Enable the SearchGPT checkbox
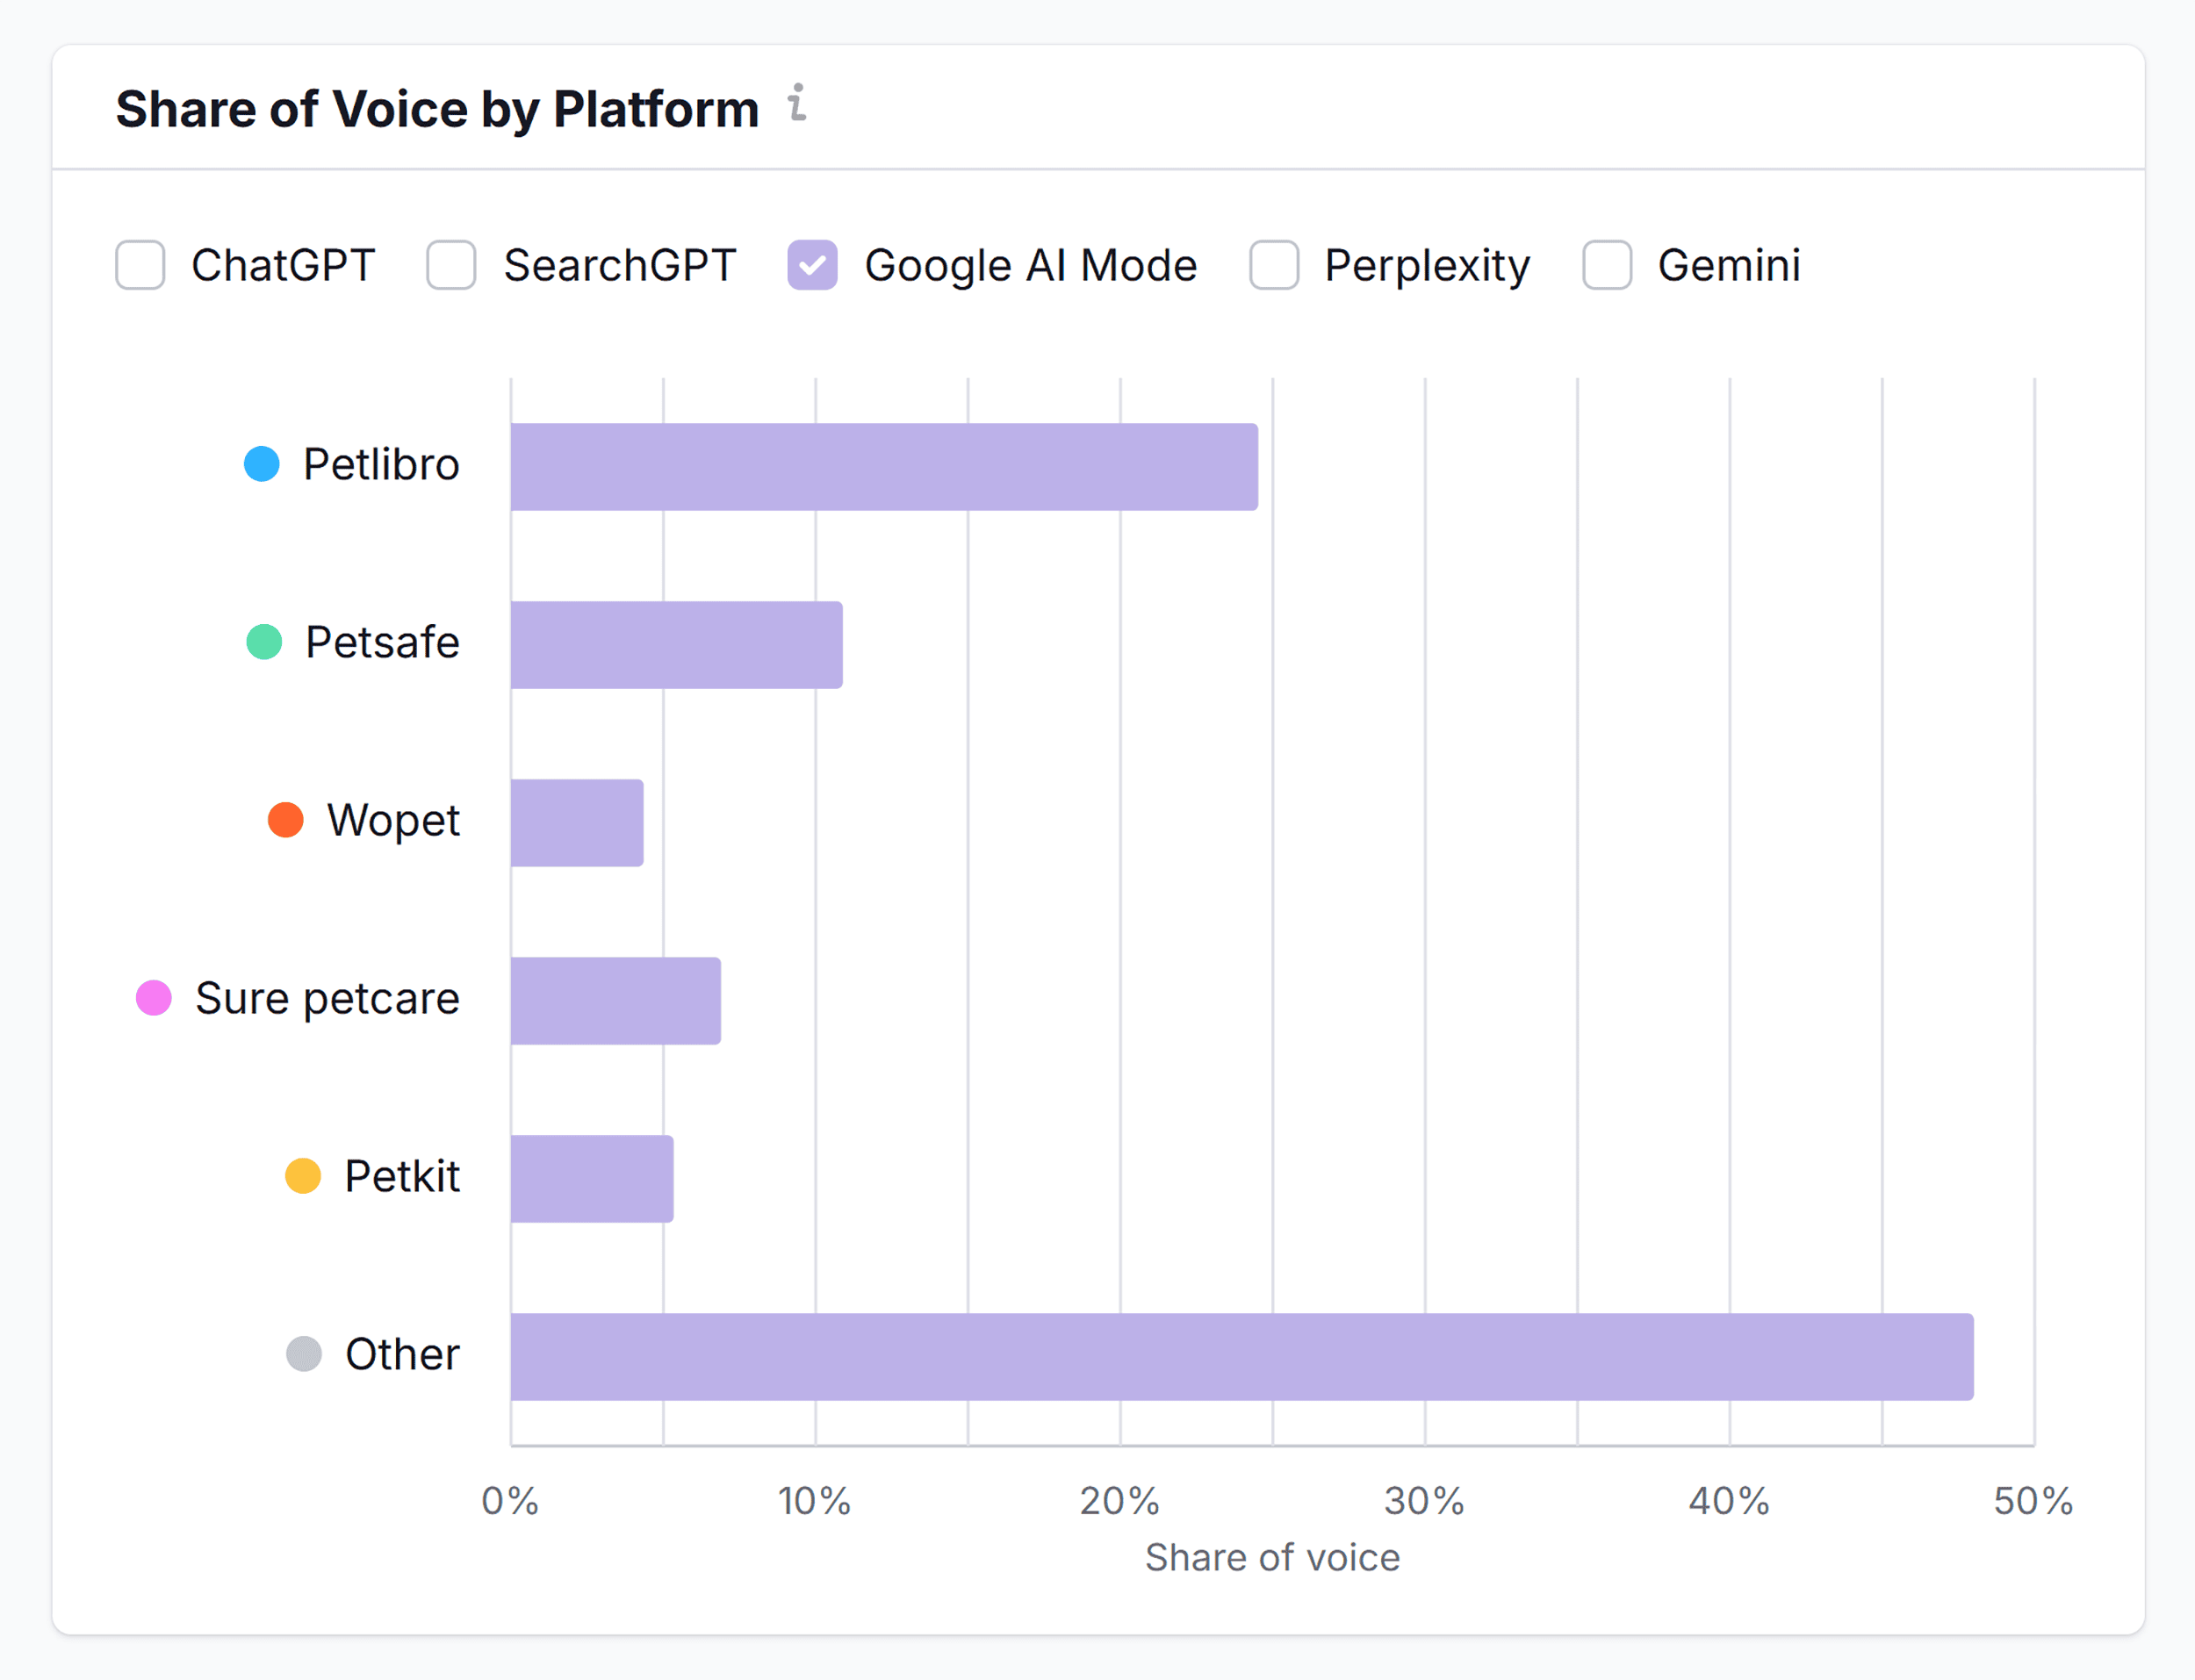The width and height of the screenshot is (2195, 1680). [451, 264]
